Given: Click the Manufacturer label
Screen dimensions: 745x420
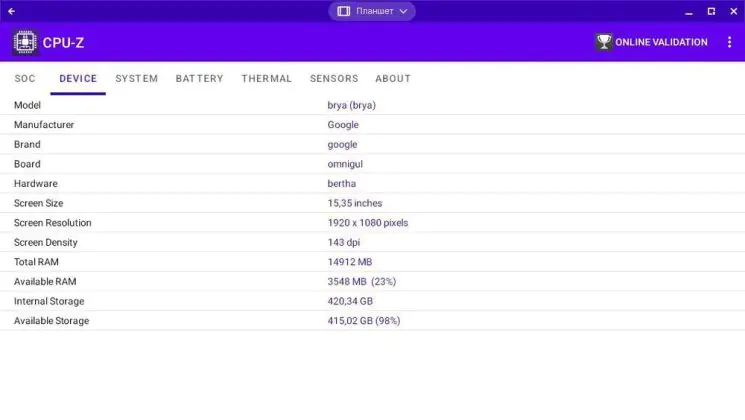Looking at the screenshot, I should pos(44,124).
